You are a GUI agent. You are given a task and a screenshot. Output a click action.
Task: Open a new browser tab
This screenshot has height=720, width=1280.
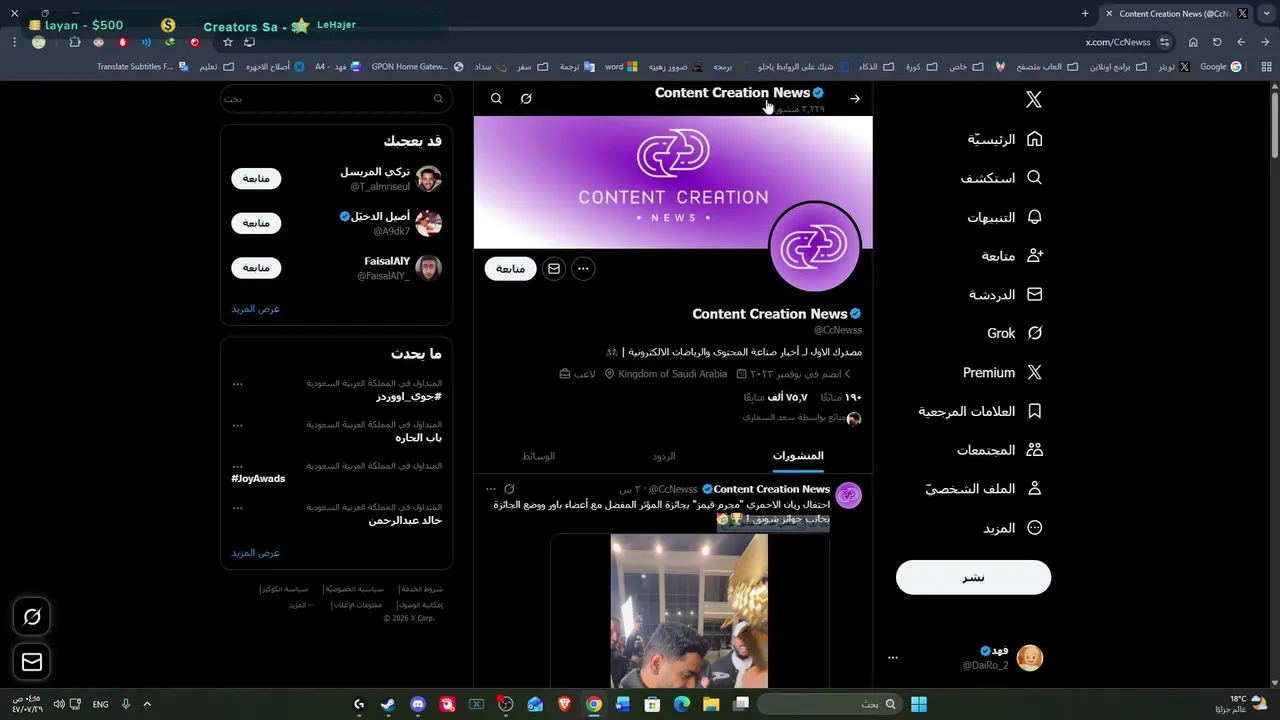[1085, 14]
